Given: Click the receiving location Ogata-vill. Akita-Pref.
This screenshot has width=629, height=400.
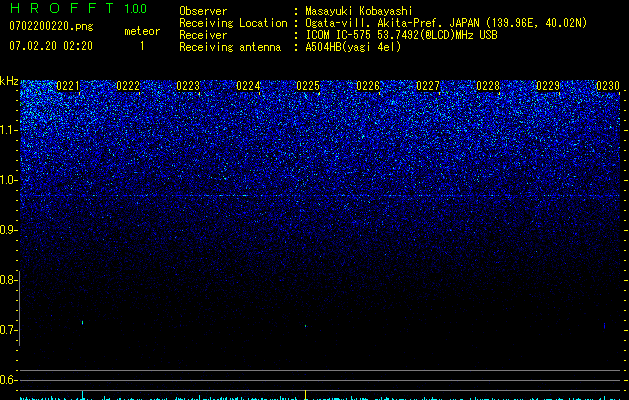Looking at the screenshot, I should 375,23.
